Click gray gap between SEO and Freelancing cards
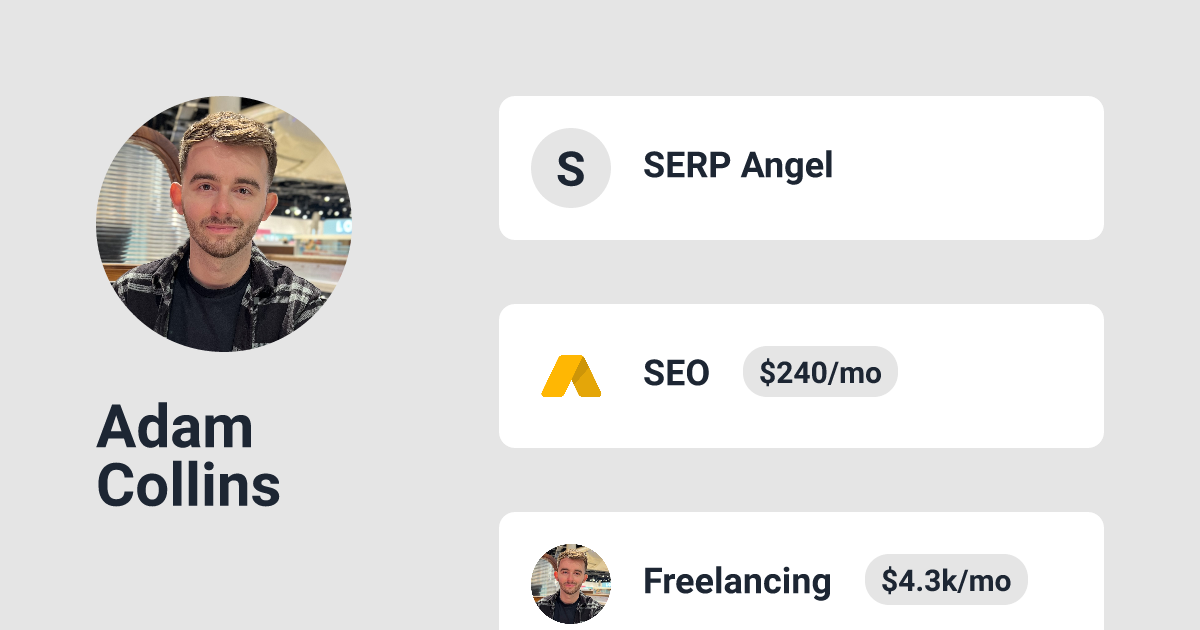The width and height of the screenshot is (1200, 630). pos(800,480)
